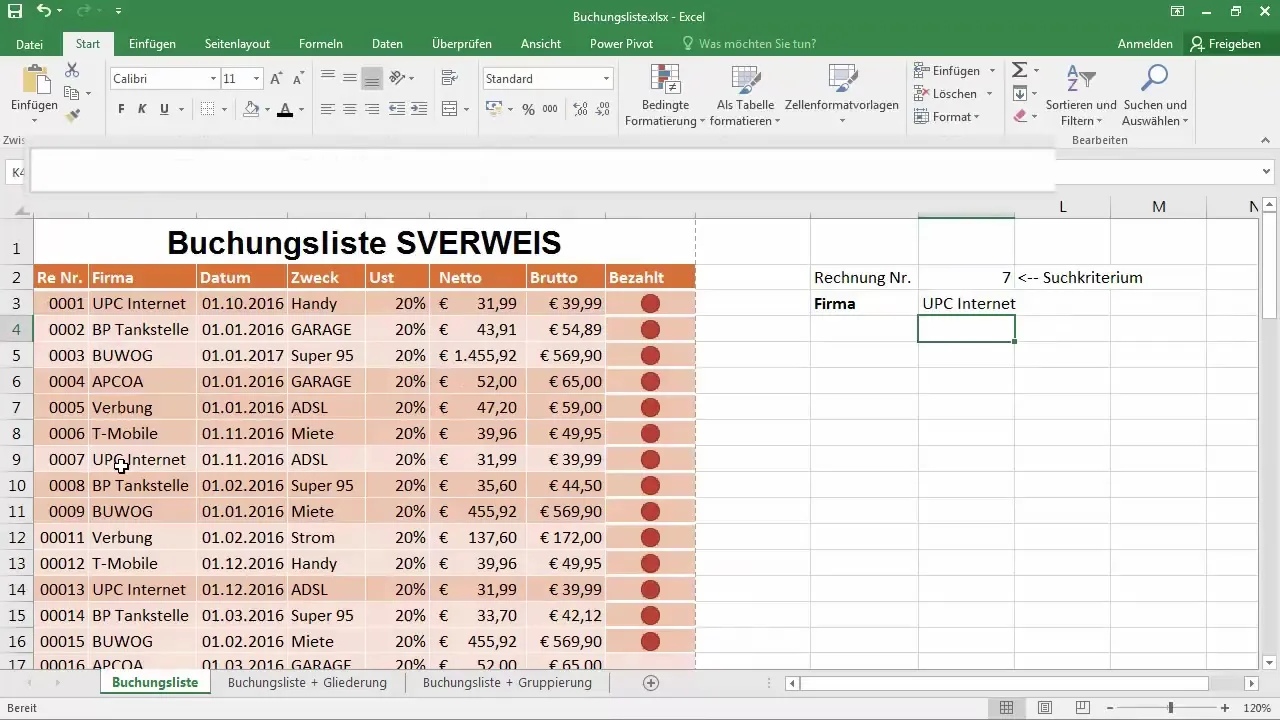Apply the percent style format
Viewport: 1280px width, 720px height.
[528, 109]
